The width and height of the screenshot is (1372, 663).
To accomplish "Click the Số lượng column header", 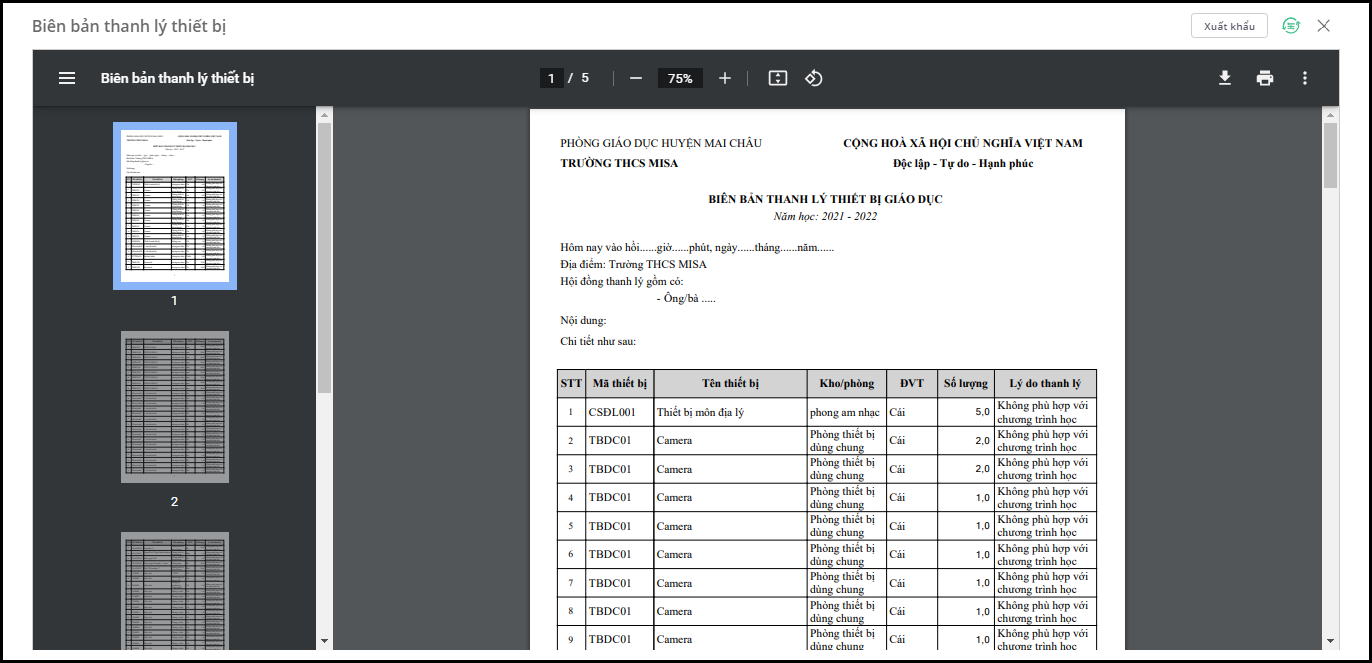I will pos(965,383).
